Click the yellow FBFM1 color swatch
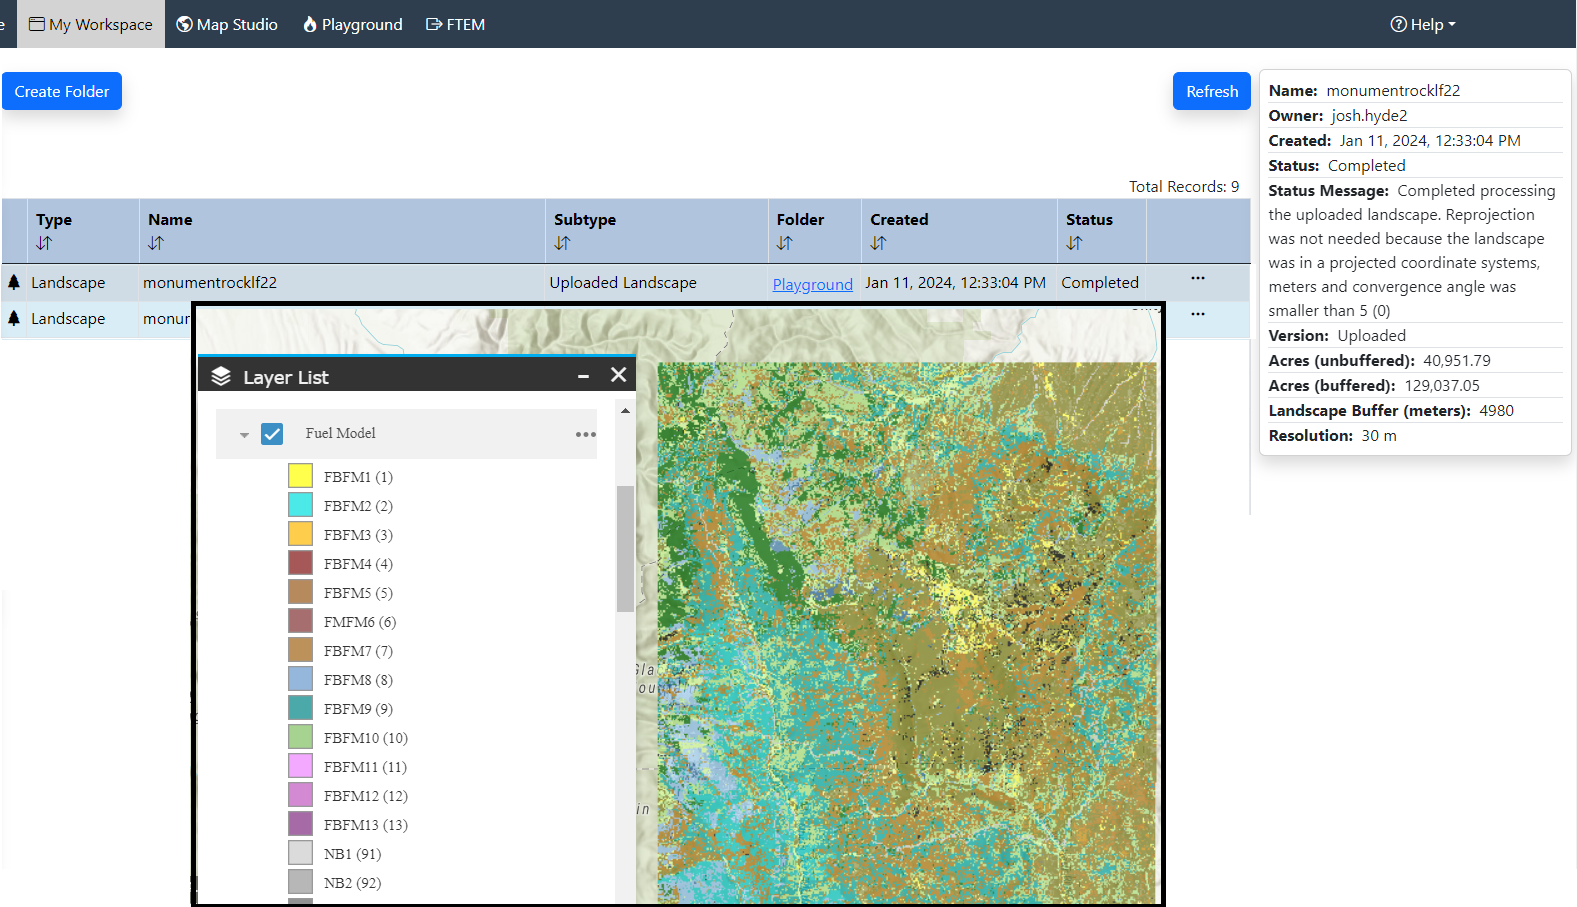The image size is (1577, 907). 300,476
